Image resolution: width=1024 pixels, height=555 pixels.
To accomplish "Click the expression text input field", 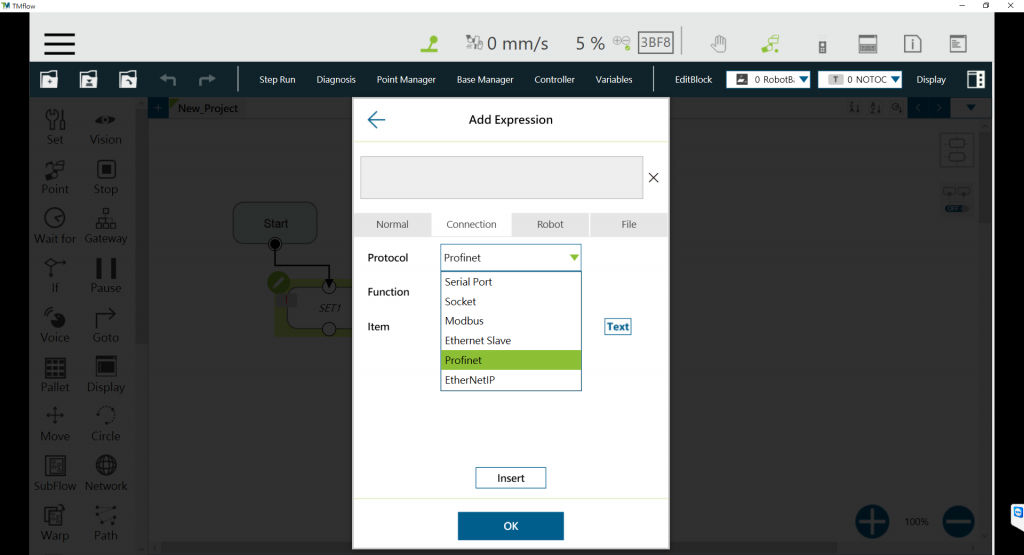I will 501,178.
